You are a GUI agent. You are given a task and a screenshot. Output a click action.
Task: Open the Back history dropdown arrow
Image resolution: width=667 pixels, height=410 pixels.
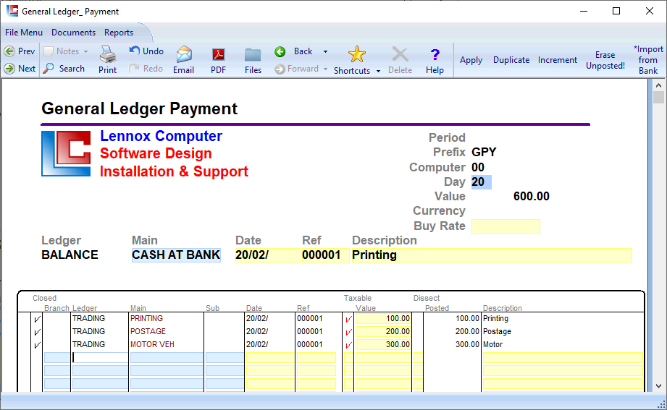click(x=325, y=51)
